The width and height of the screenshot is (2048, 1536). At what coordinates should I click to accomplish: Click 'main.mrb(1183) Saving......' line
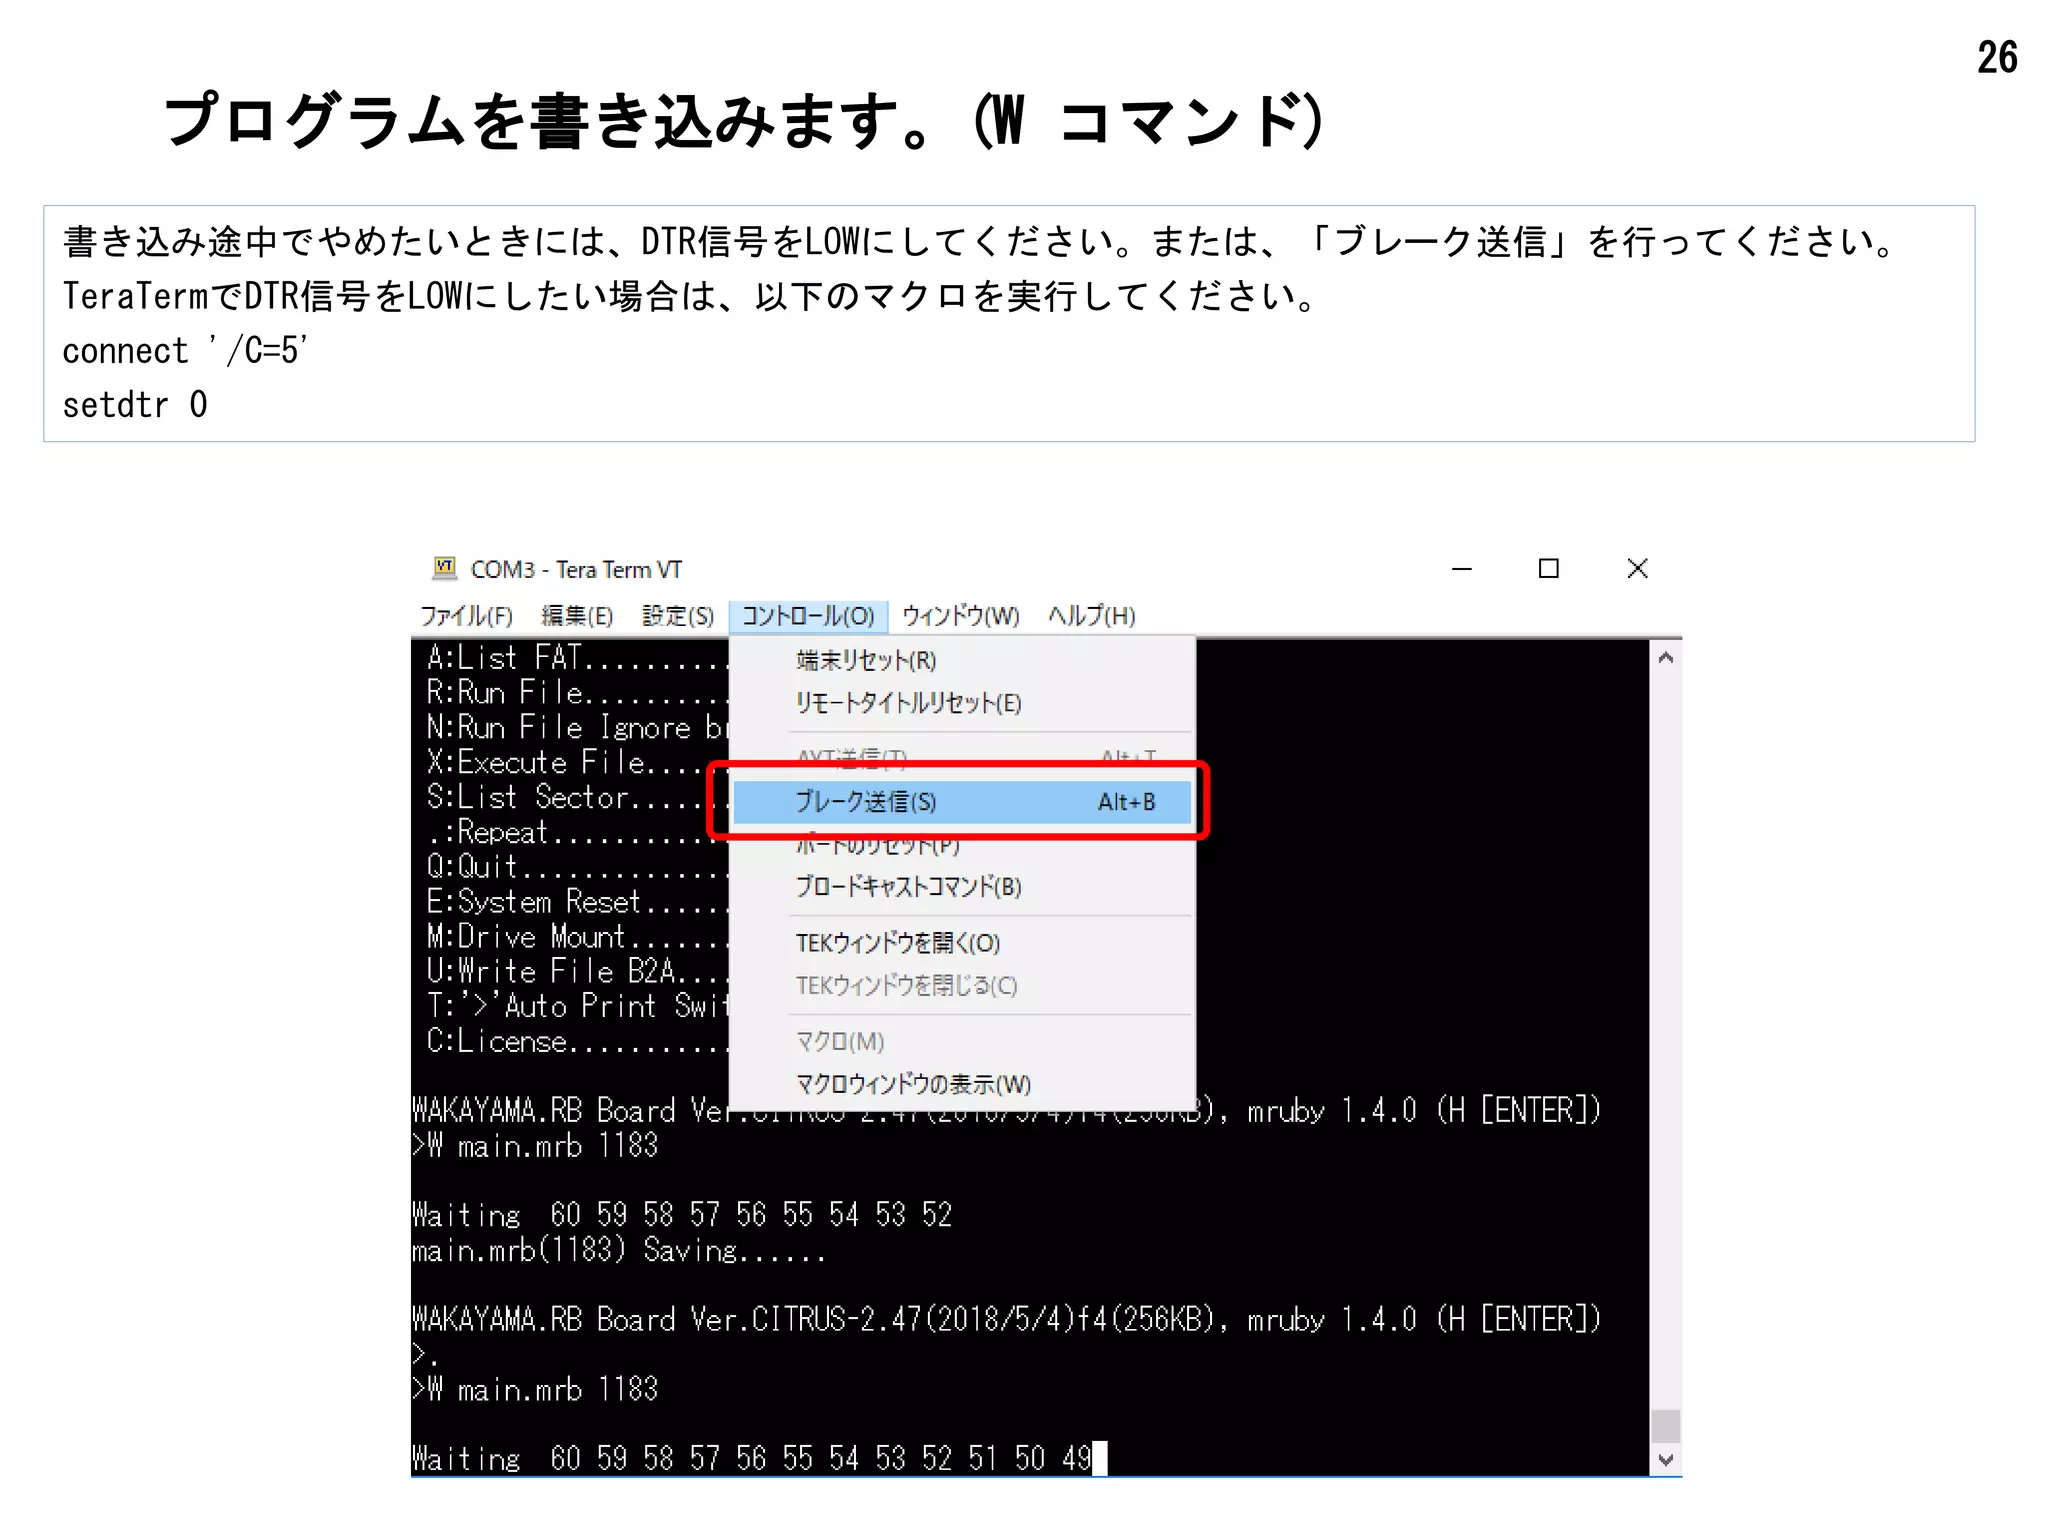(x=618, y=1251)
